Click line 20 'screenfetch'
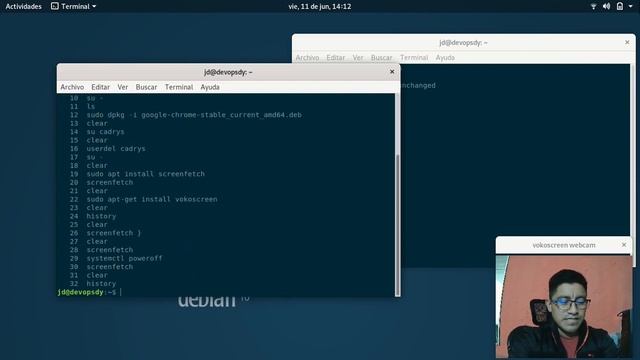640x360 pixels. coord(109,182)
